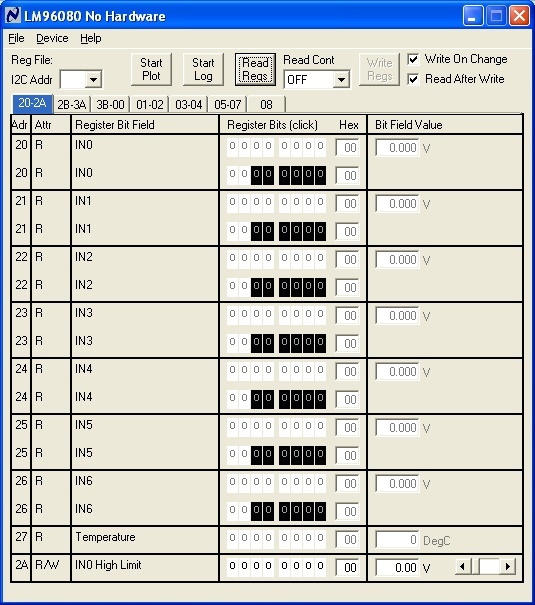Click the slider's right arrow for IN0 High Limit
The height and width of the screenshot is (605, 535).
click(x=508, y=567)
